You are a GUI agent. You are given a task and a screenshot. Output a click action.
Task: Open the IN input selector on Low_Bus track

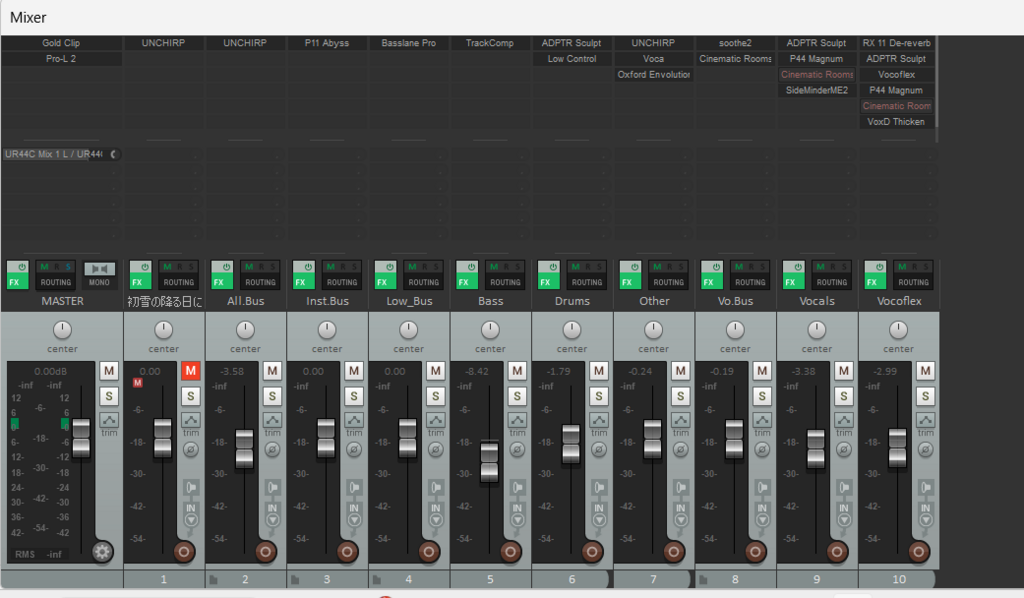(436, 508)
